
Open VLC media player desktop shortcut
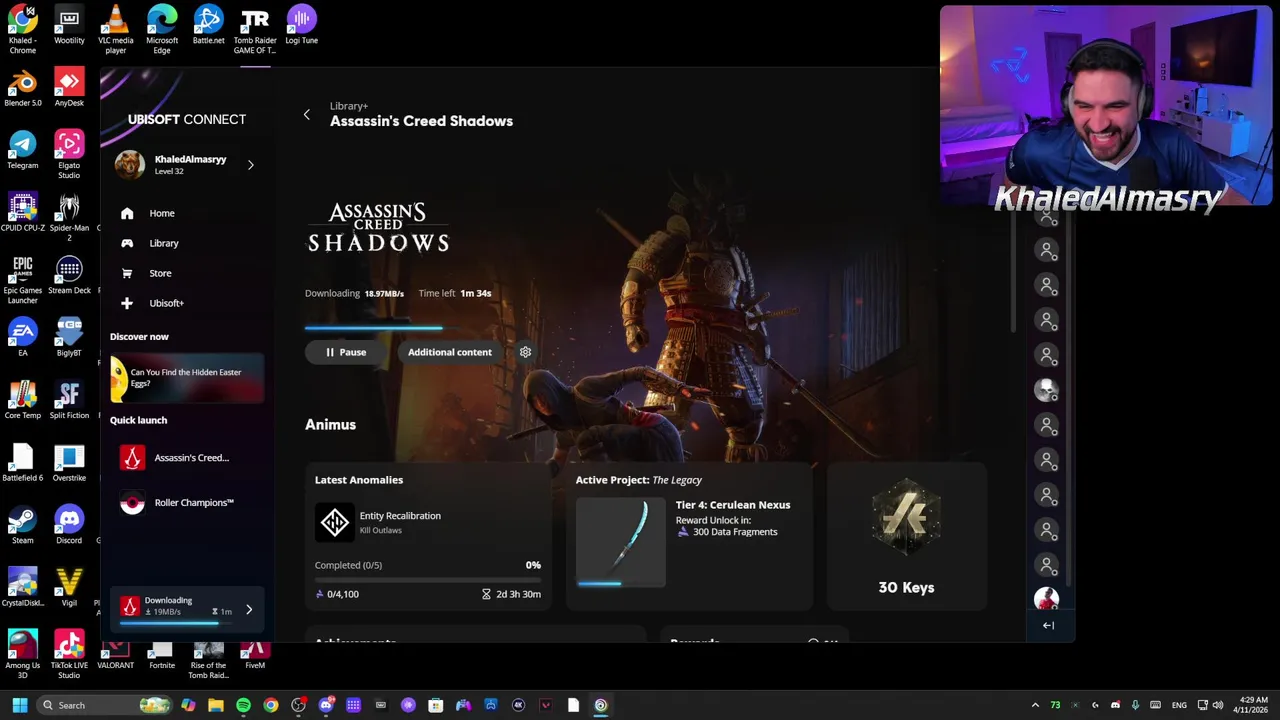(116, 30)
